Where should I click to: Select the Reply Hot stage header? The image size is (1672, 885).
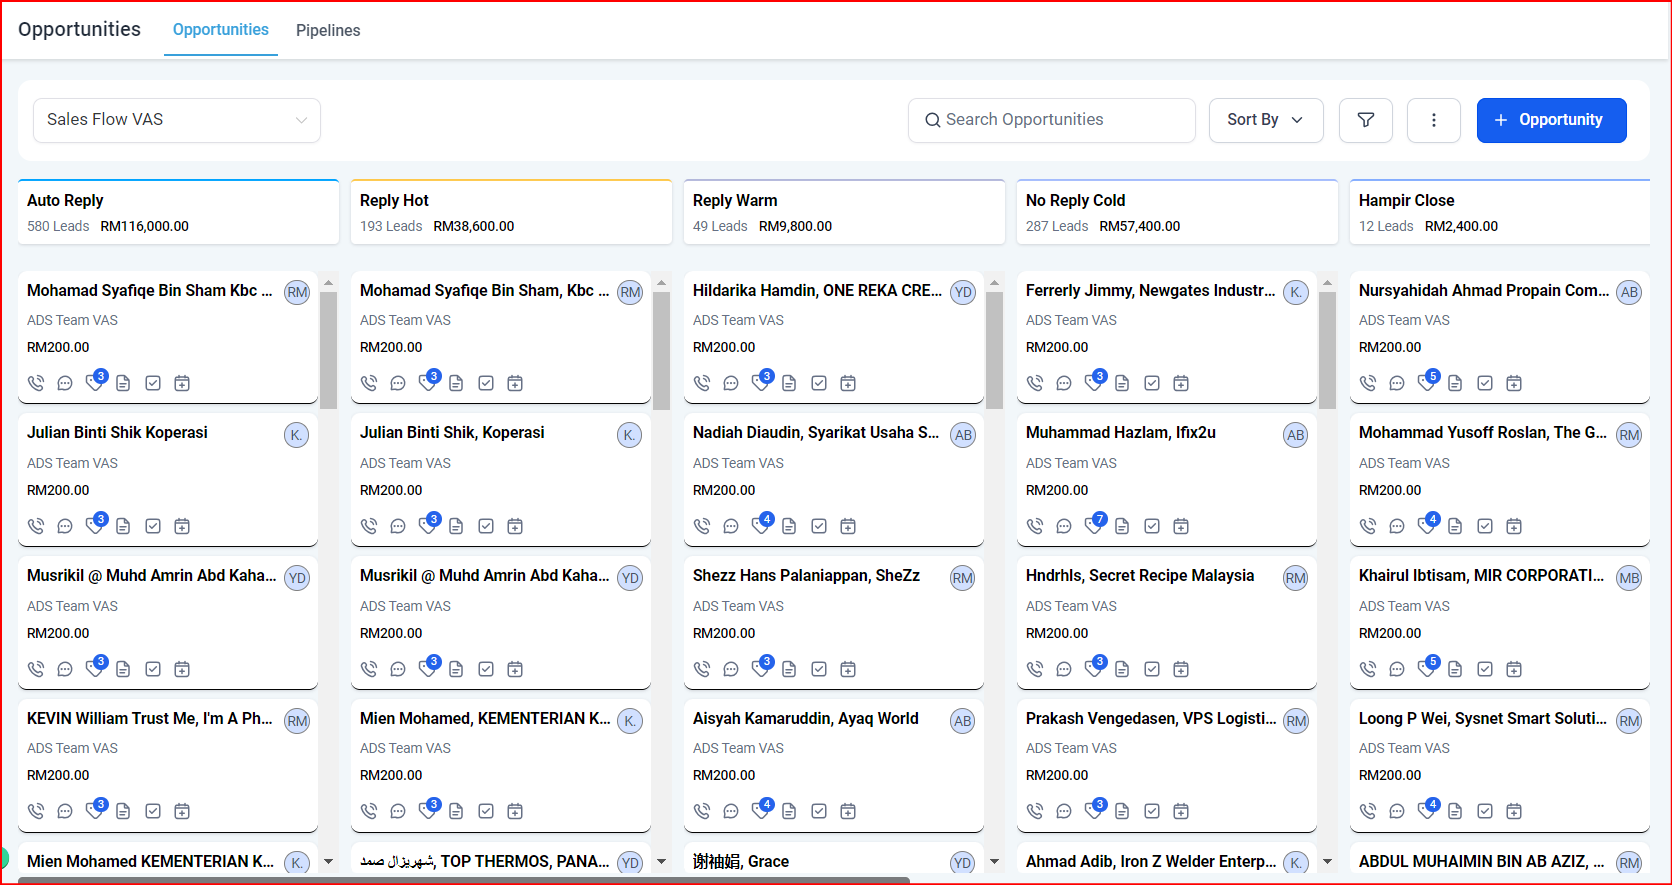(511, 212)
